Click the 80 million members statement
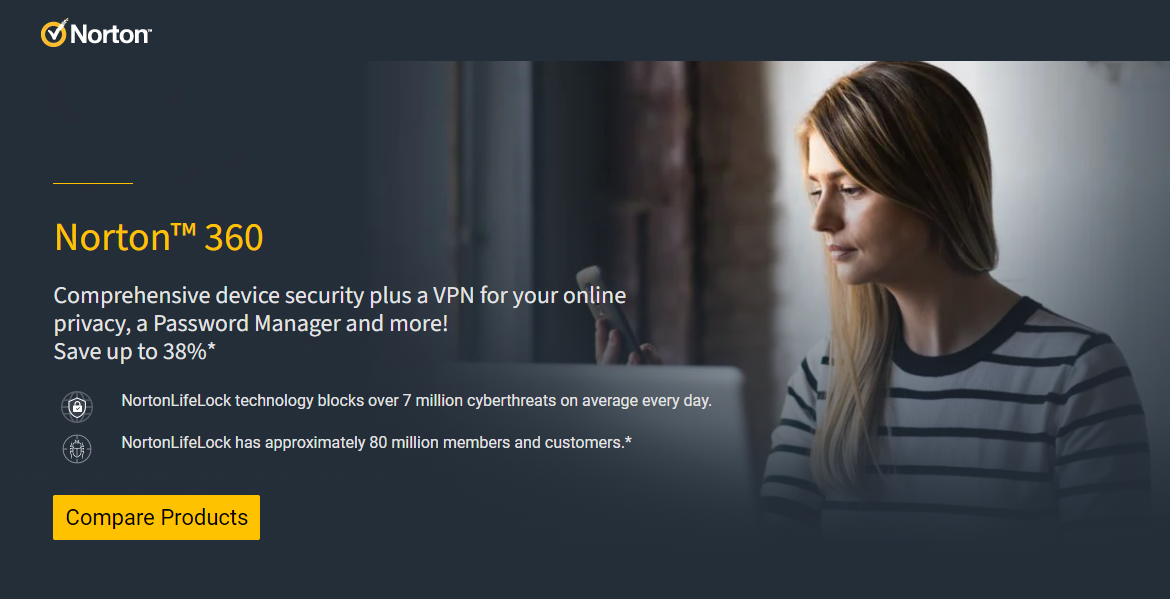The height and width of the screenshot is (599, 1170). (377, 442)
